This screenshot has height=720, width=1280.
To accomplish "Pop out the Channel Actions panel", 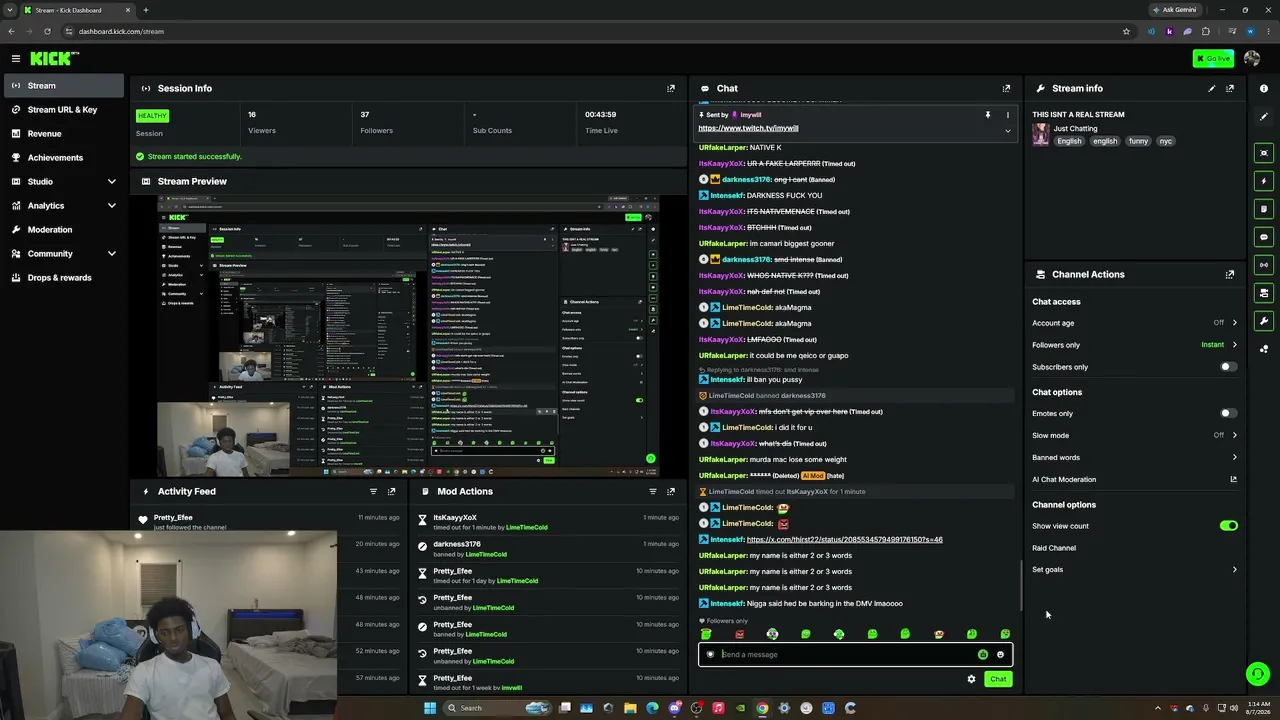I will click(1230, 274).
